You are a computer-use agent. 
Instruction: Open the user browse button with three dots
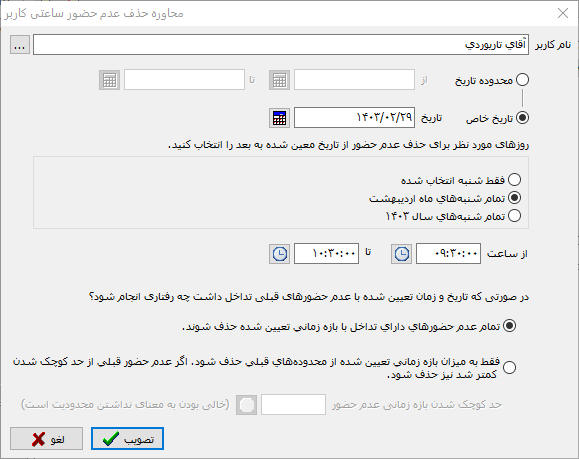pos(20,45)
